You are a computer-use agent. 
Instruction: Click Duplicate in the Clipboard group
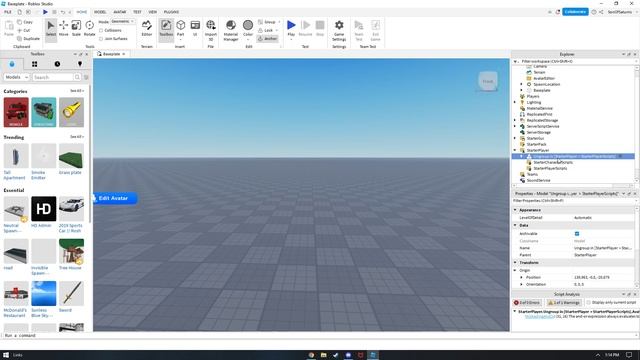29,38
